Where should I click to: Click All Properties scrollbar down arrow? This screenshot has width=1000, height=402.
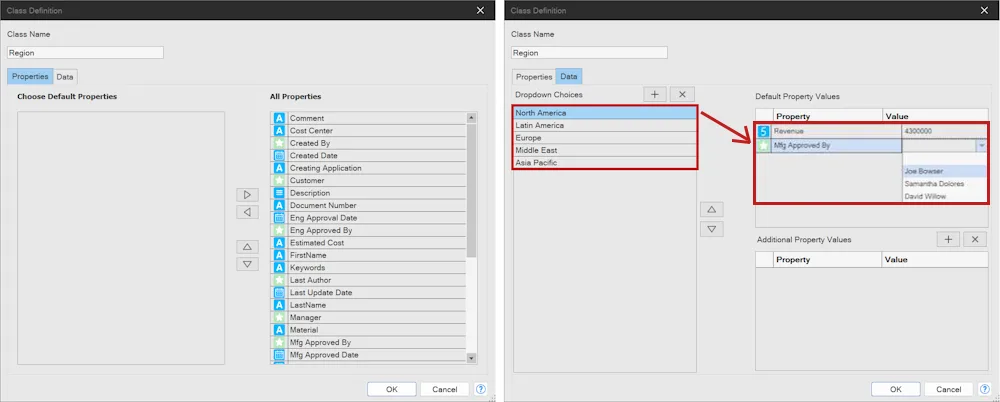(x=471, y=358)
